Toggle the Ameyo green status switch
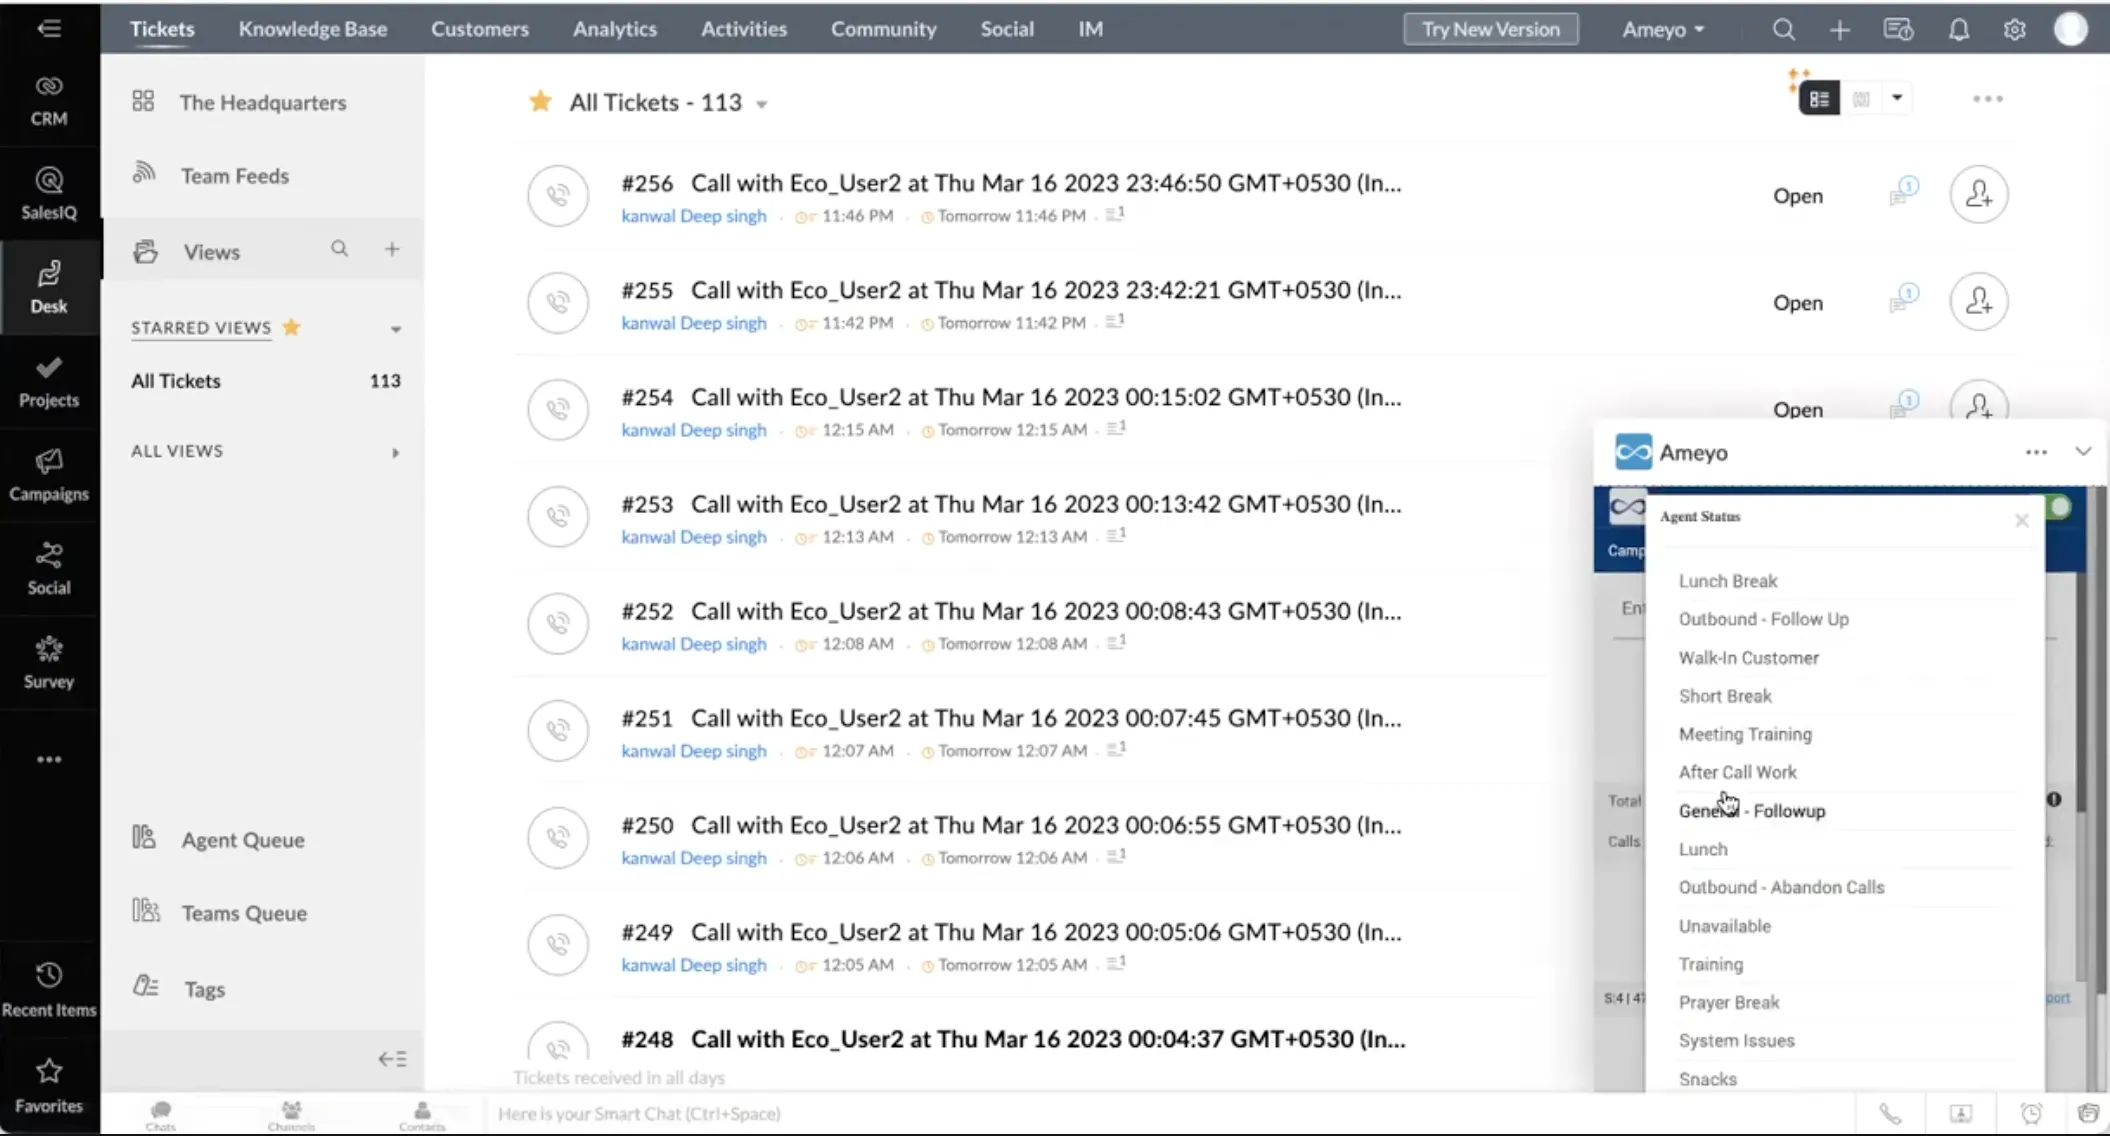 [x=2059, y=507]
